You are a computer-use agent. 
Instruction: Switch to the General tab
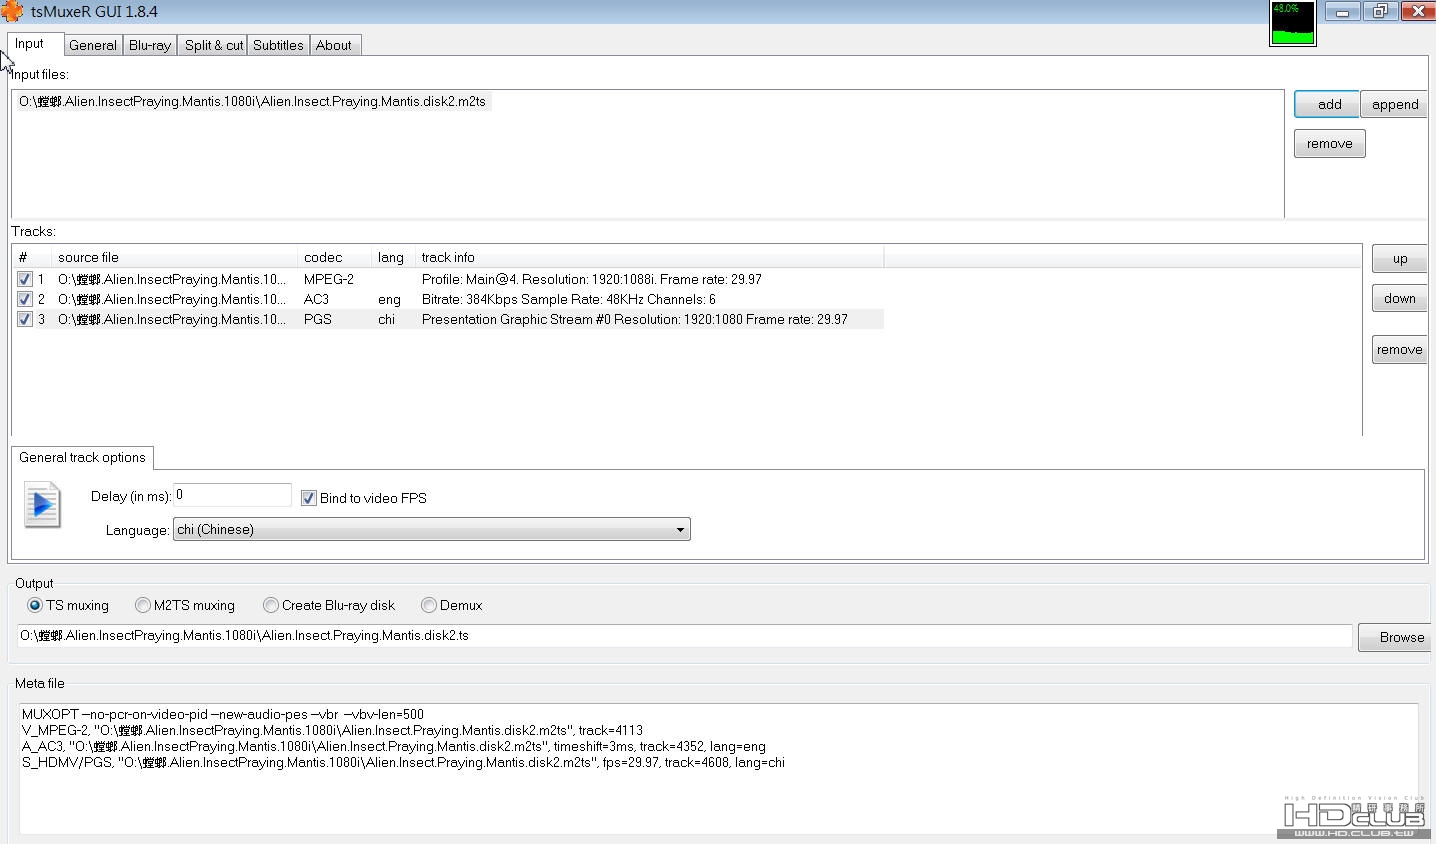(x=93, y=45)
